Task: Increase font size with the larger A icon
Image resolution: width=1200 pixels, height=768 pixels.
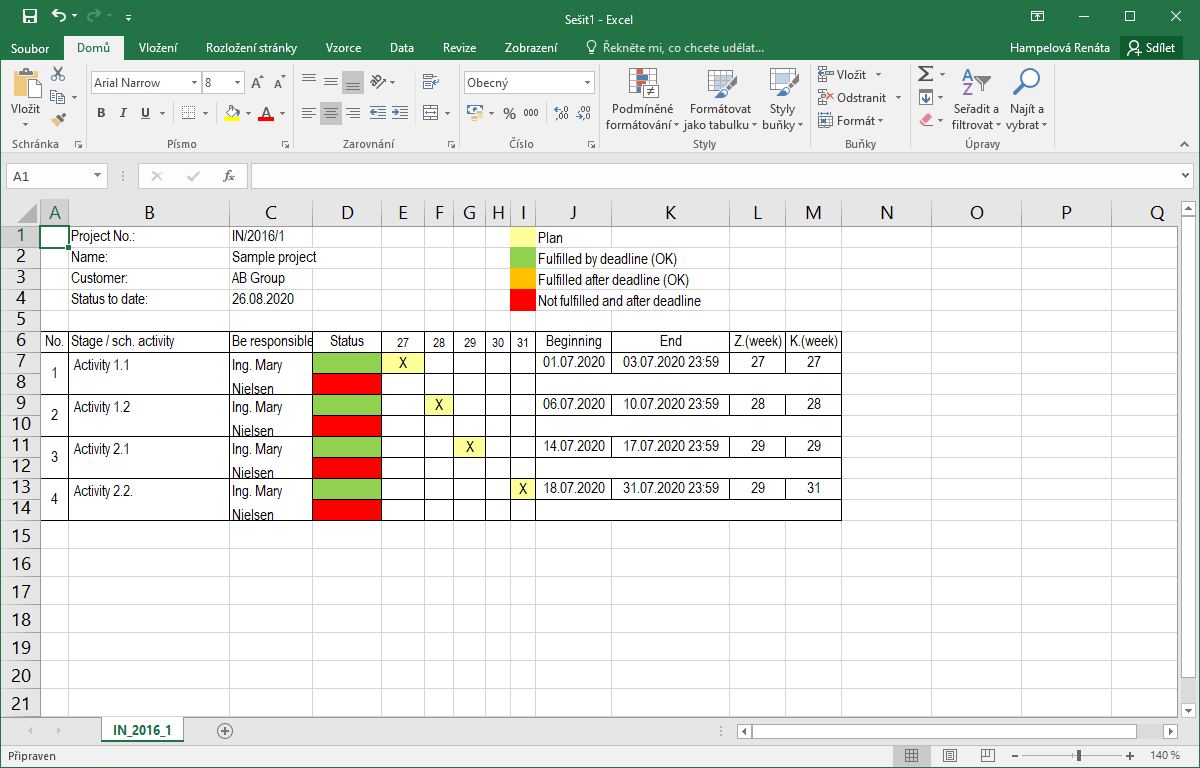Action: pos(257,83)
